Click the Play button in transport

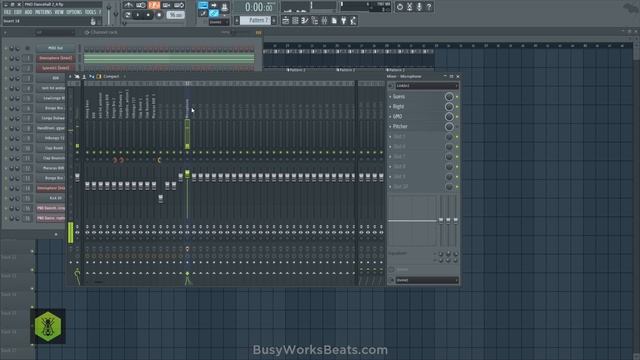click(x=138, y=15)
